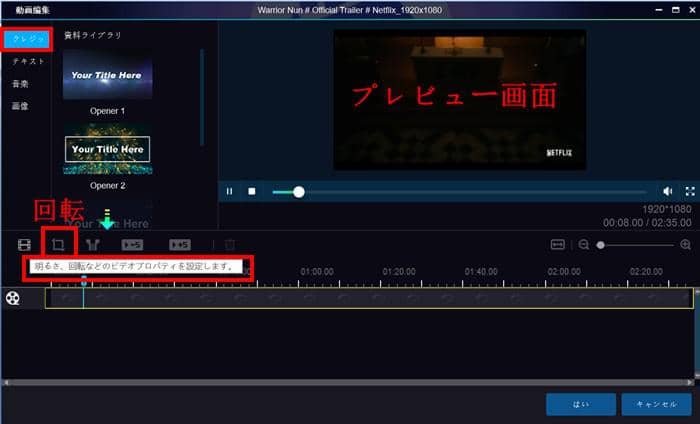The width and height of the screenshot is (700, 424).
Task: Click the Warrior Nun window title text
Action: click(350, 10)
